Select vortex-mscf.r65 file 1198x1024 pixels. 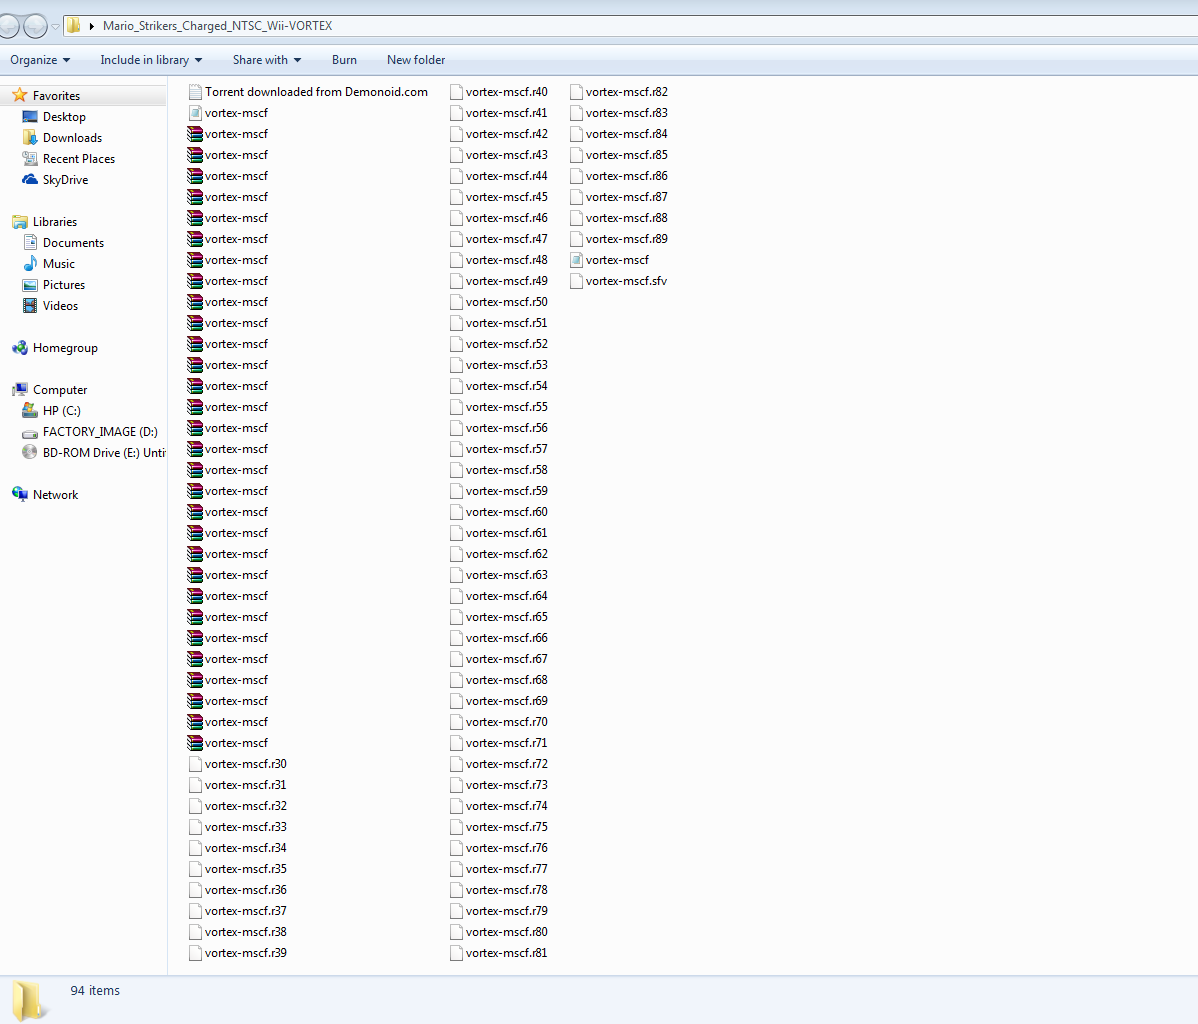tap(506, 617)
